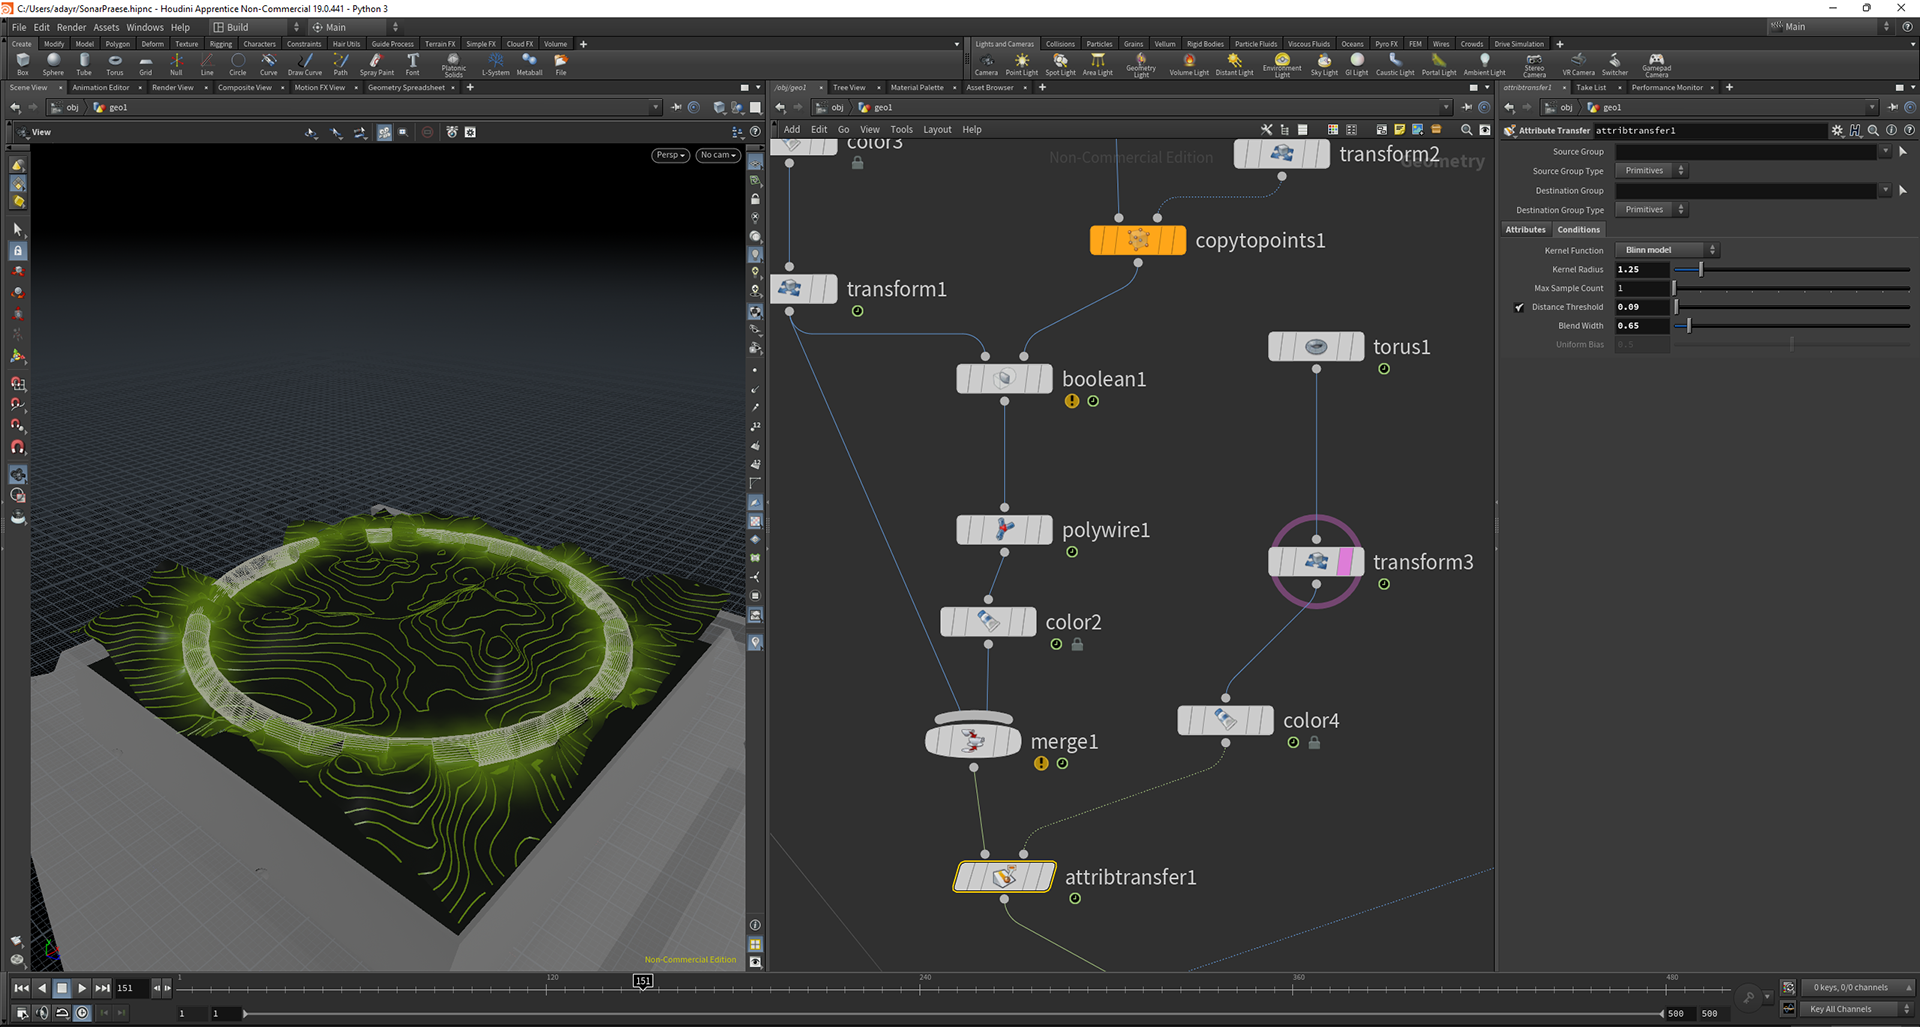Jump to the first frame
The image size is (1920, 1027).
pyautogui.click(x=21, y=988)
